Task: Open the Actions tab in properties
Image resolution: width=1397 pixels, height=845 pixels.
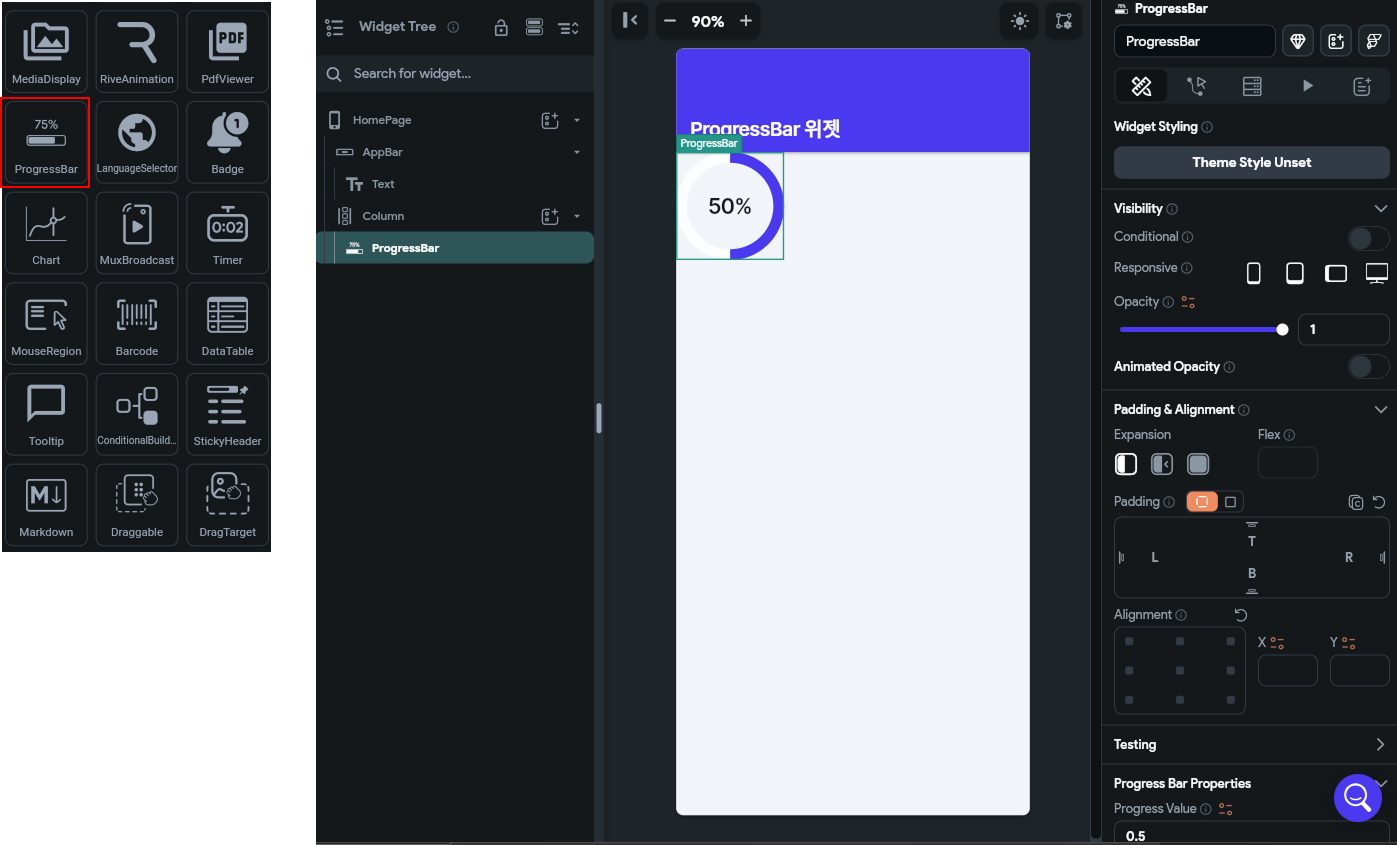Action: click(x=1197, y=86)
